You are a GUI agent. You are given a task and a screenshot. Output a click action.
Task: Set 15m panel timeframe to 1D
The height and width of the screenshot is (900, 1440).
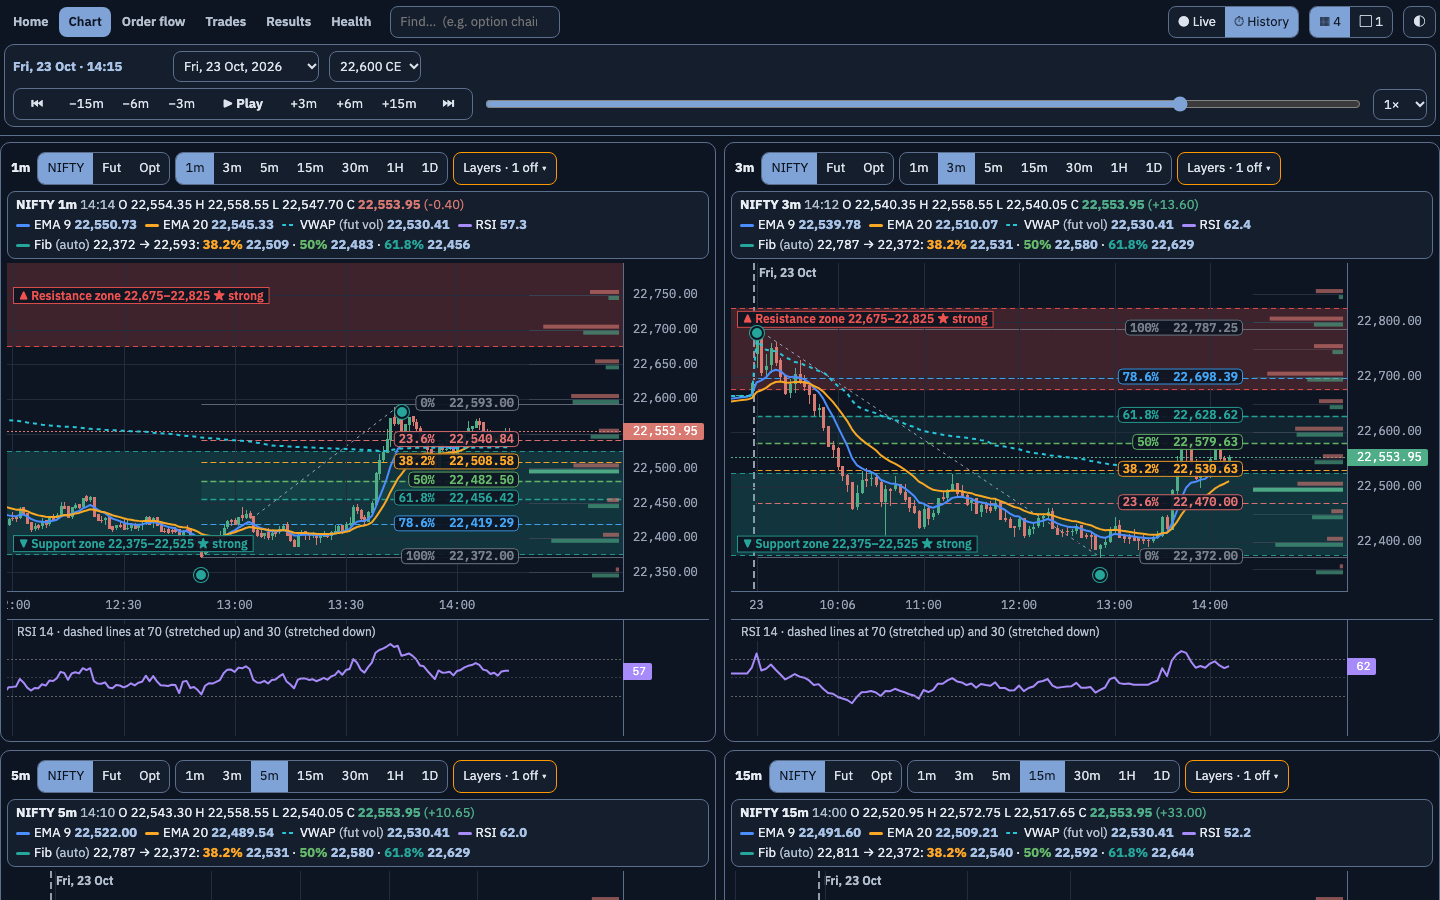click(x=1162, y=776)
